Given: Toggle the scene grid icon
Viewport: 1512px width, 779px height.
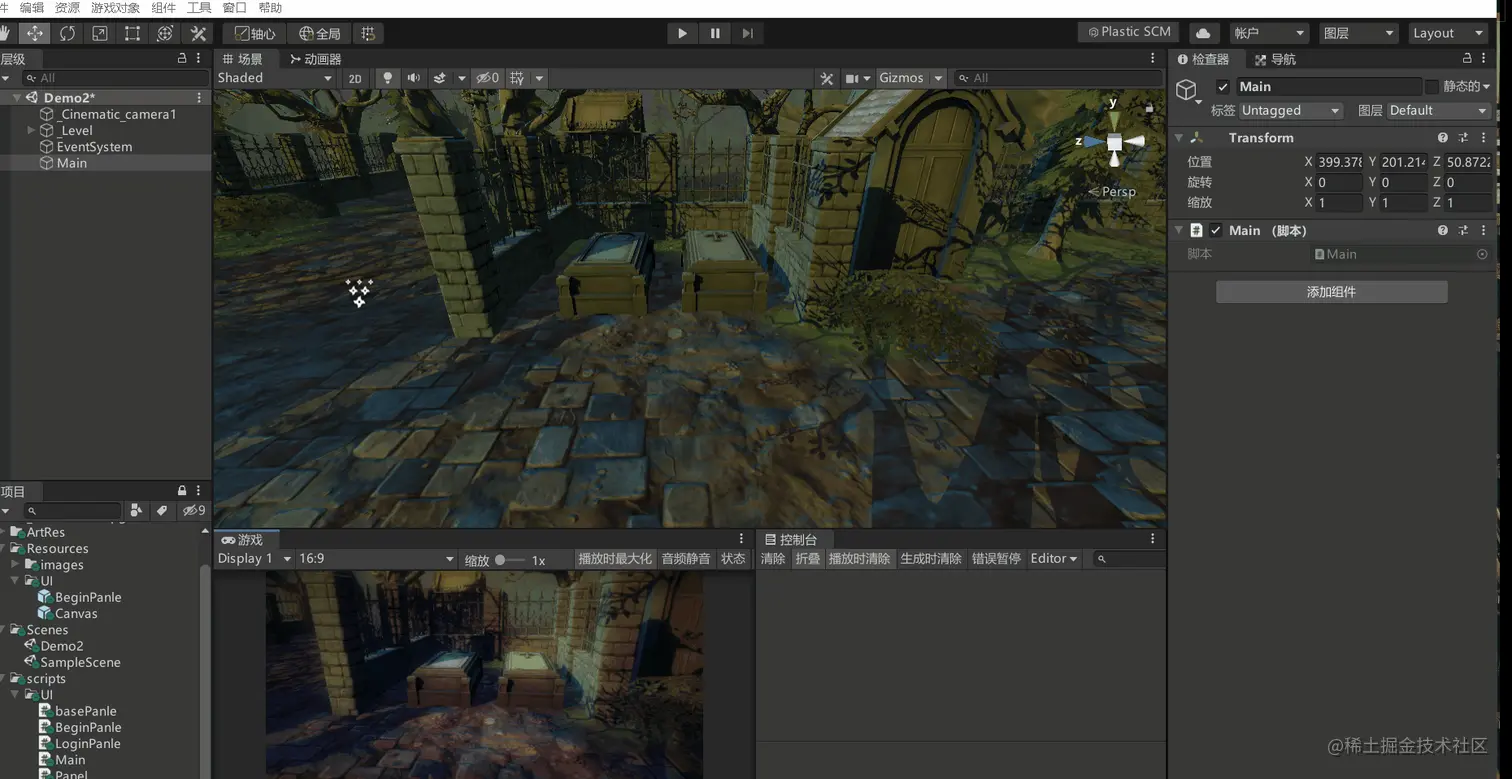Looking at the screenshot, I should pyautogui.click(x=517, y=78).
